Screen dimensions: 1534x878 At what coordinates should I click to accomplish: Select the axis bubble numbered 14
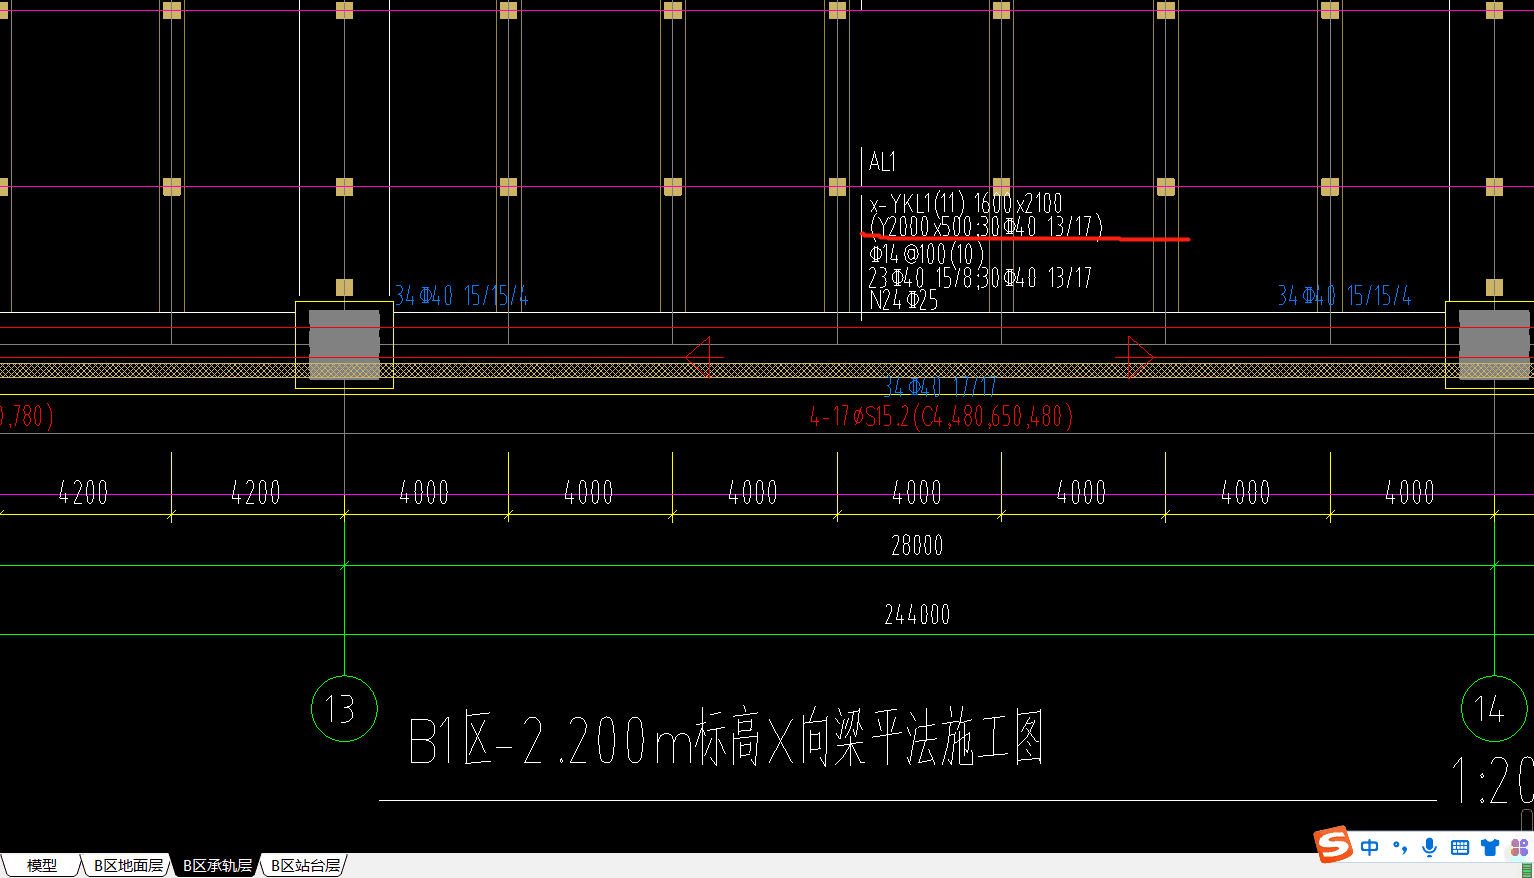[1494, 708]
